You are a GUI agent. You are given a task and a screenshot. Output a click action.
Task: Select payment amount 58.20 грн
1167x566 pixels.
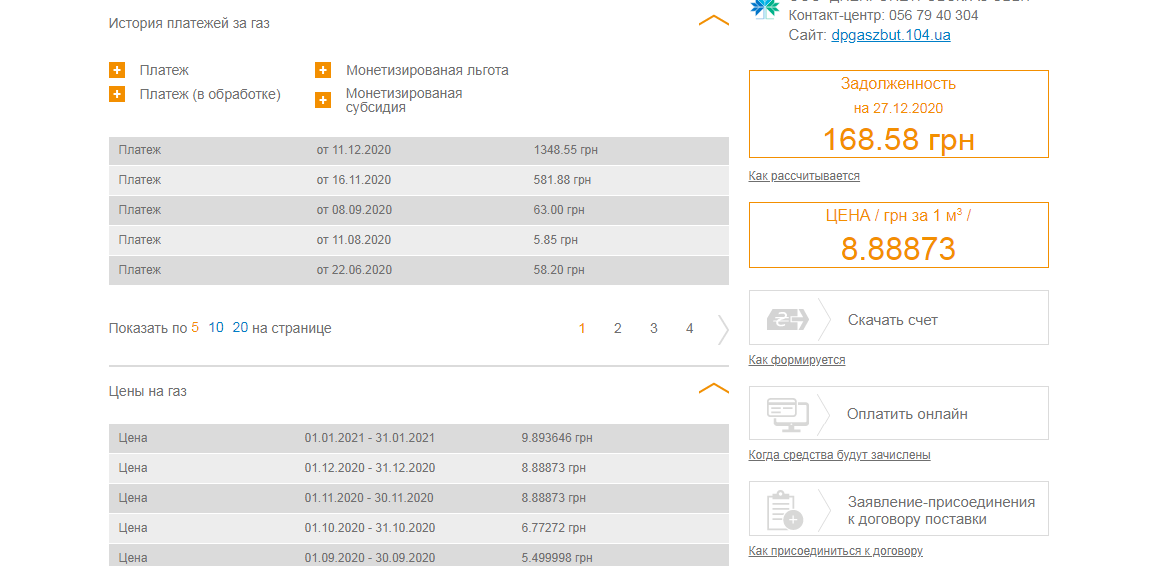[559, 270]
